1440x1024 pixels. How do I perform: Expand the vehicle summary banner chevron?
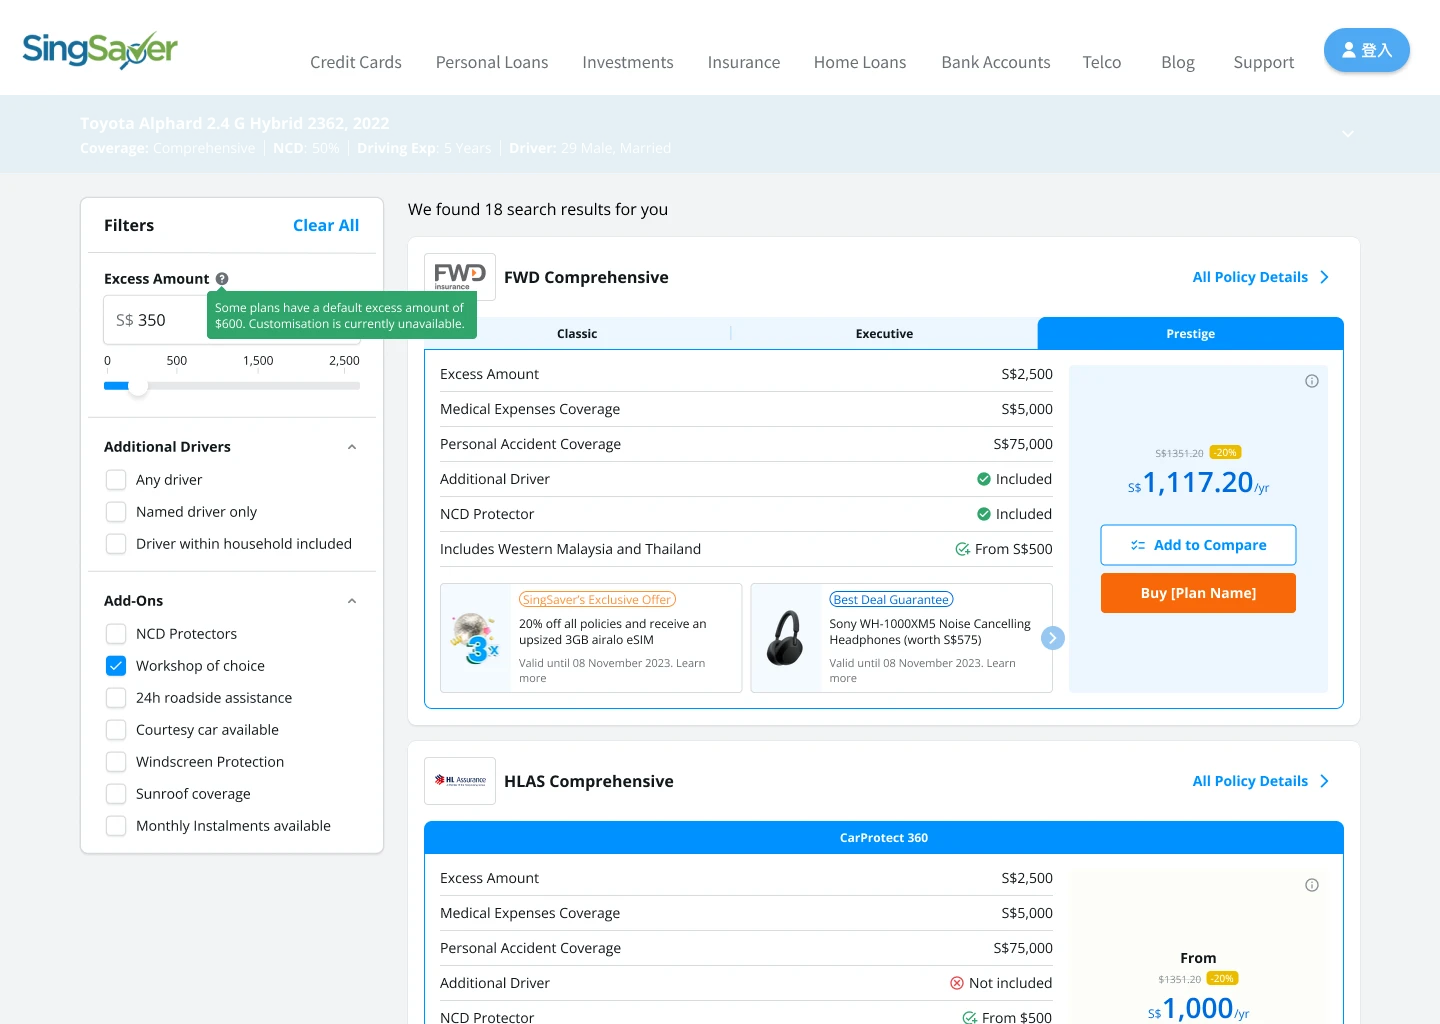pyautogui.click(x=1348, y=134)
